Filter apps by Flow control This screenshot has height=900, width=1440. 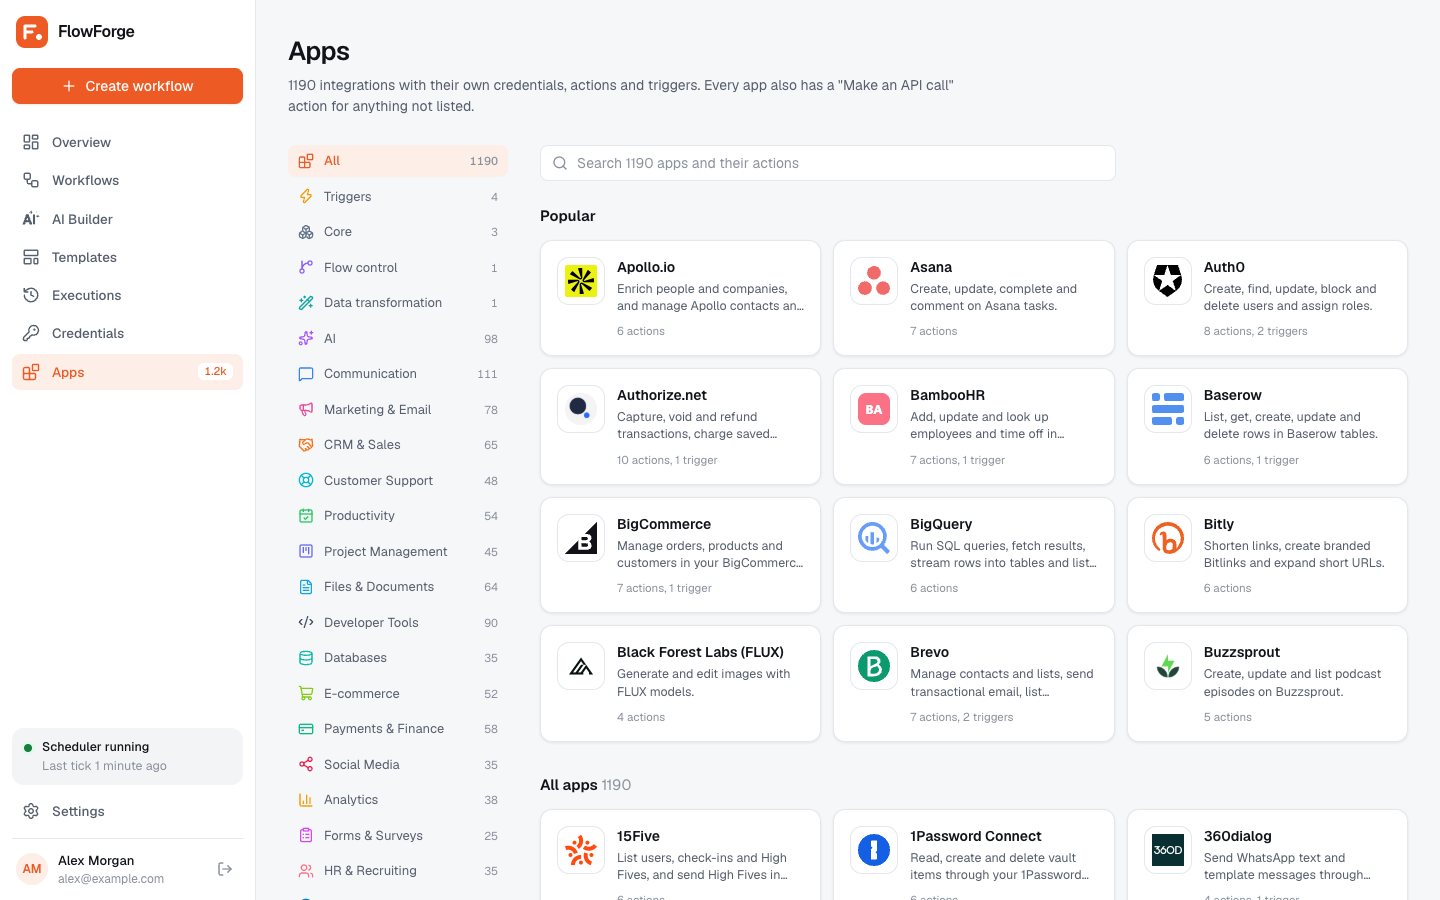click(398, 267)
